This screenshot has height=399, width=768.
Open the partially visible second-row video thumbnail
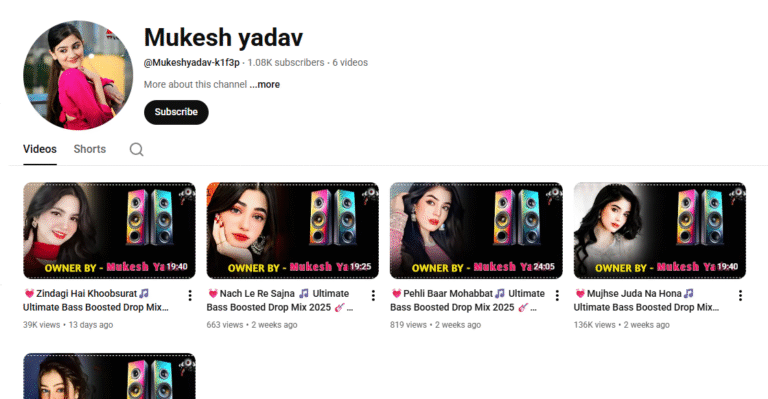pos(109,376)
